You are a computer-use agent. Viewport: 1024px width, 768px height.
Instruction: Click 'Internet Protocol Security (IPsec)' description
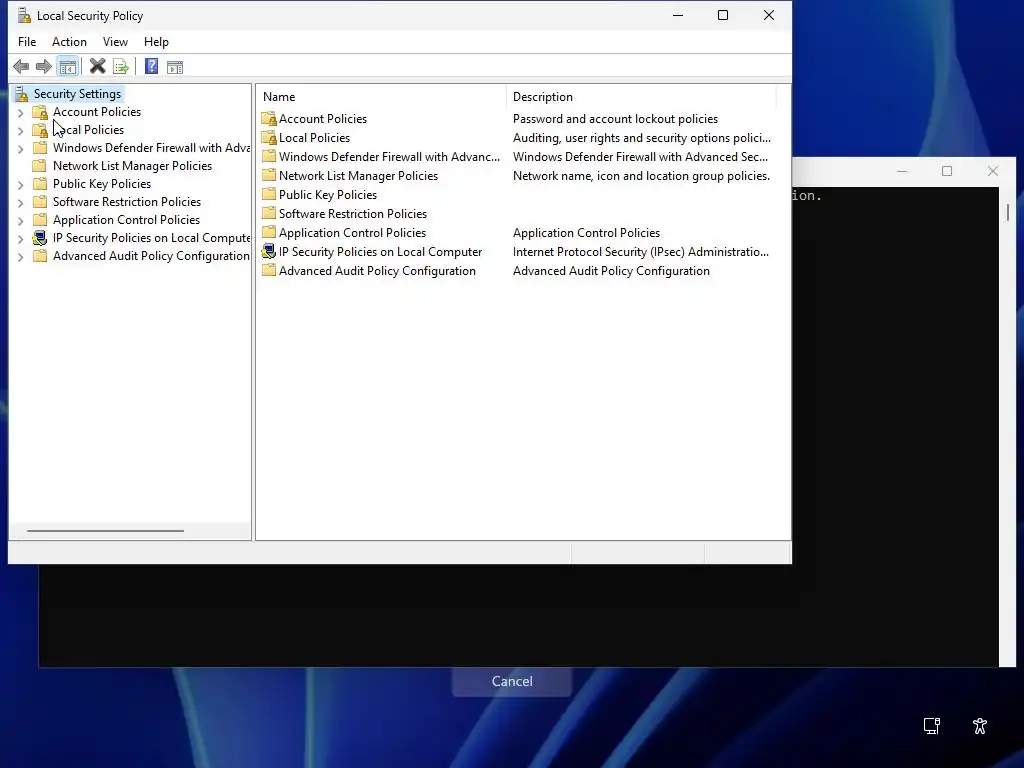[641, 251]
